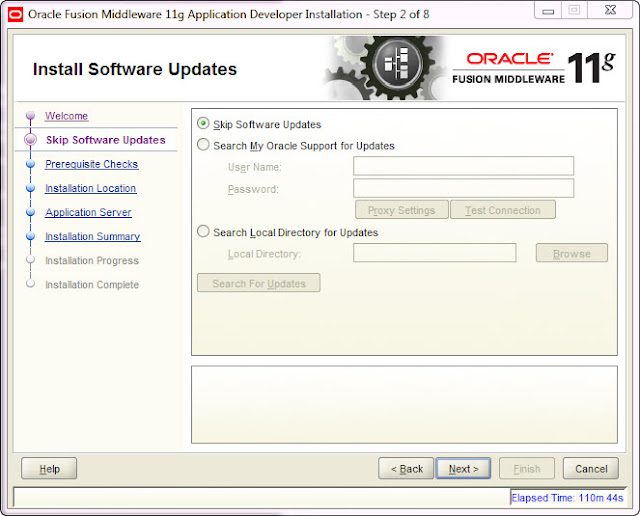The height and width of the screenshot is (516, 640).
Task: Click the Installation Complete step bullet icon
Action: point(30,284)
